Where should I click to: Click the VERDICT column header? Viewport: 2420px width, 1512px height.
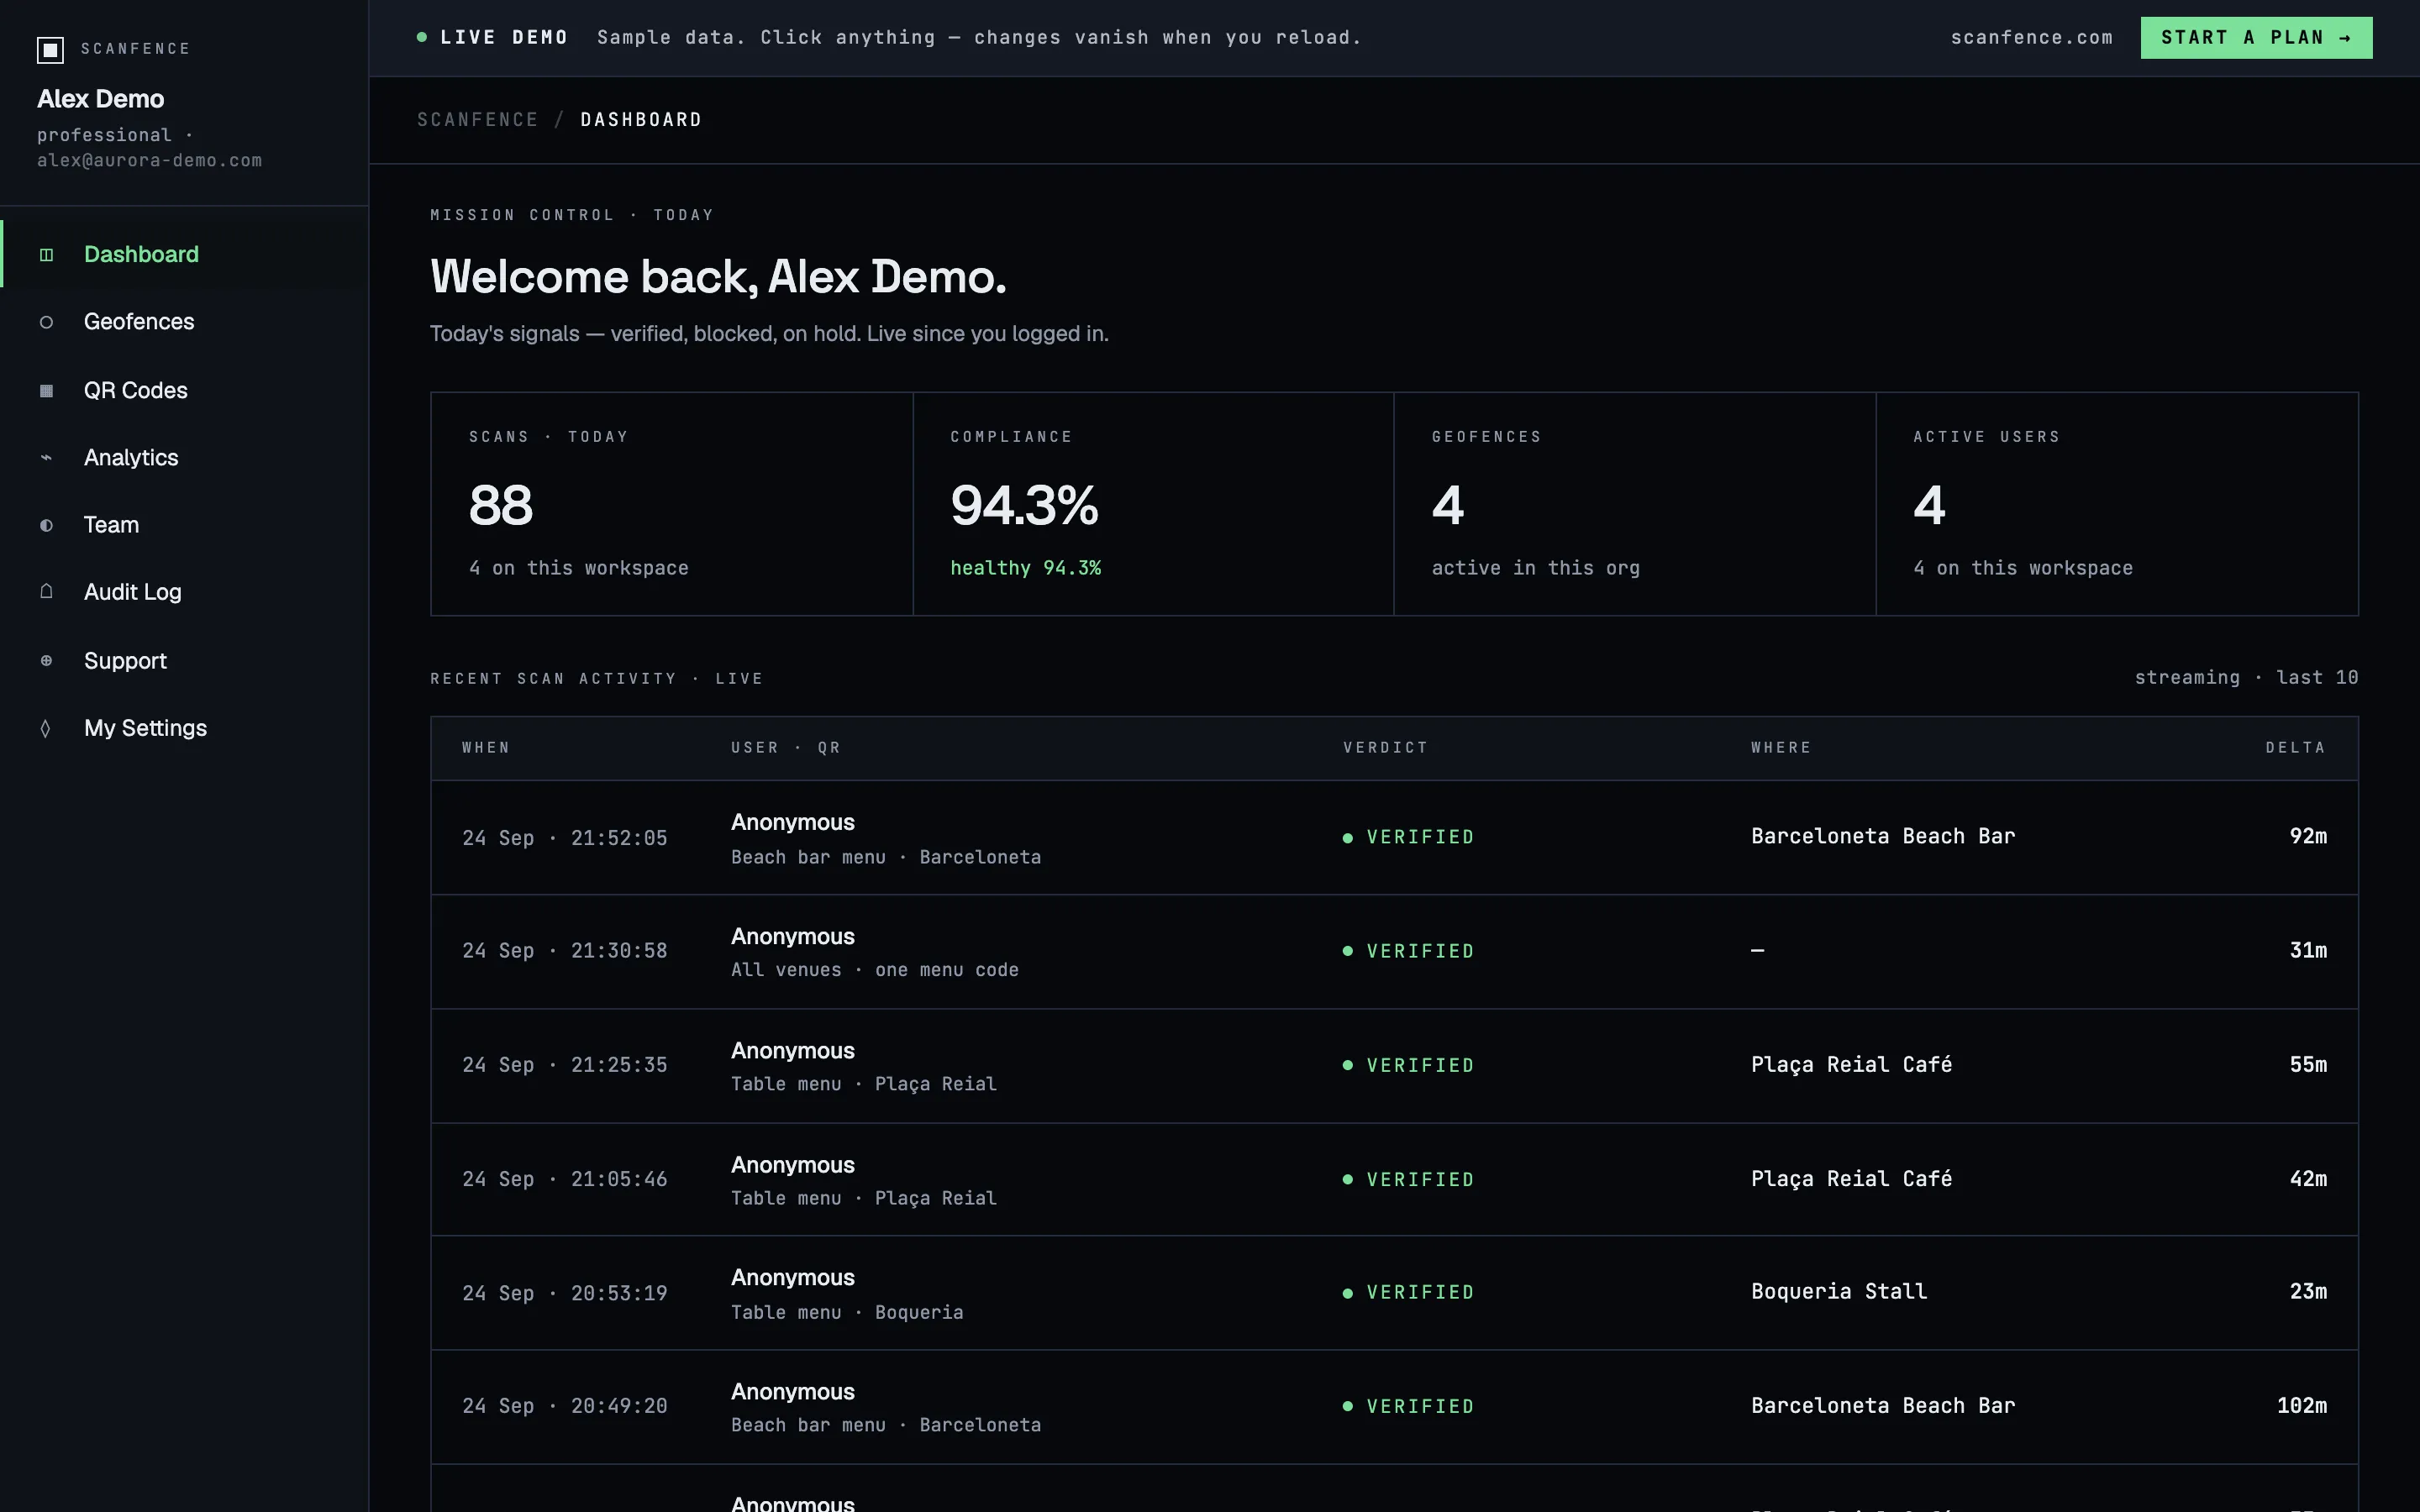1385,748
